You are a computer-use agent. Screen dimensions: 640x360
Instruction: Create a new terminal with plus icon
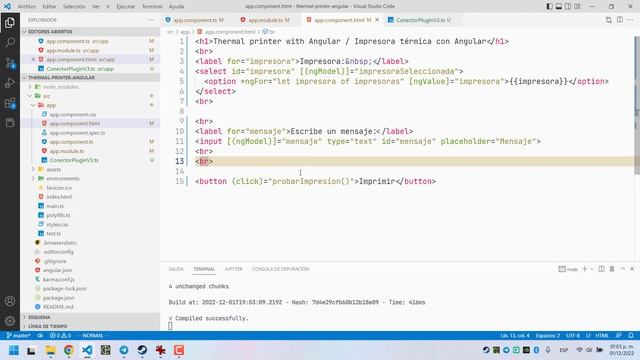(584, 269)
